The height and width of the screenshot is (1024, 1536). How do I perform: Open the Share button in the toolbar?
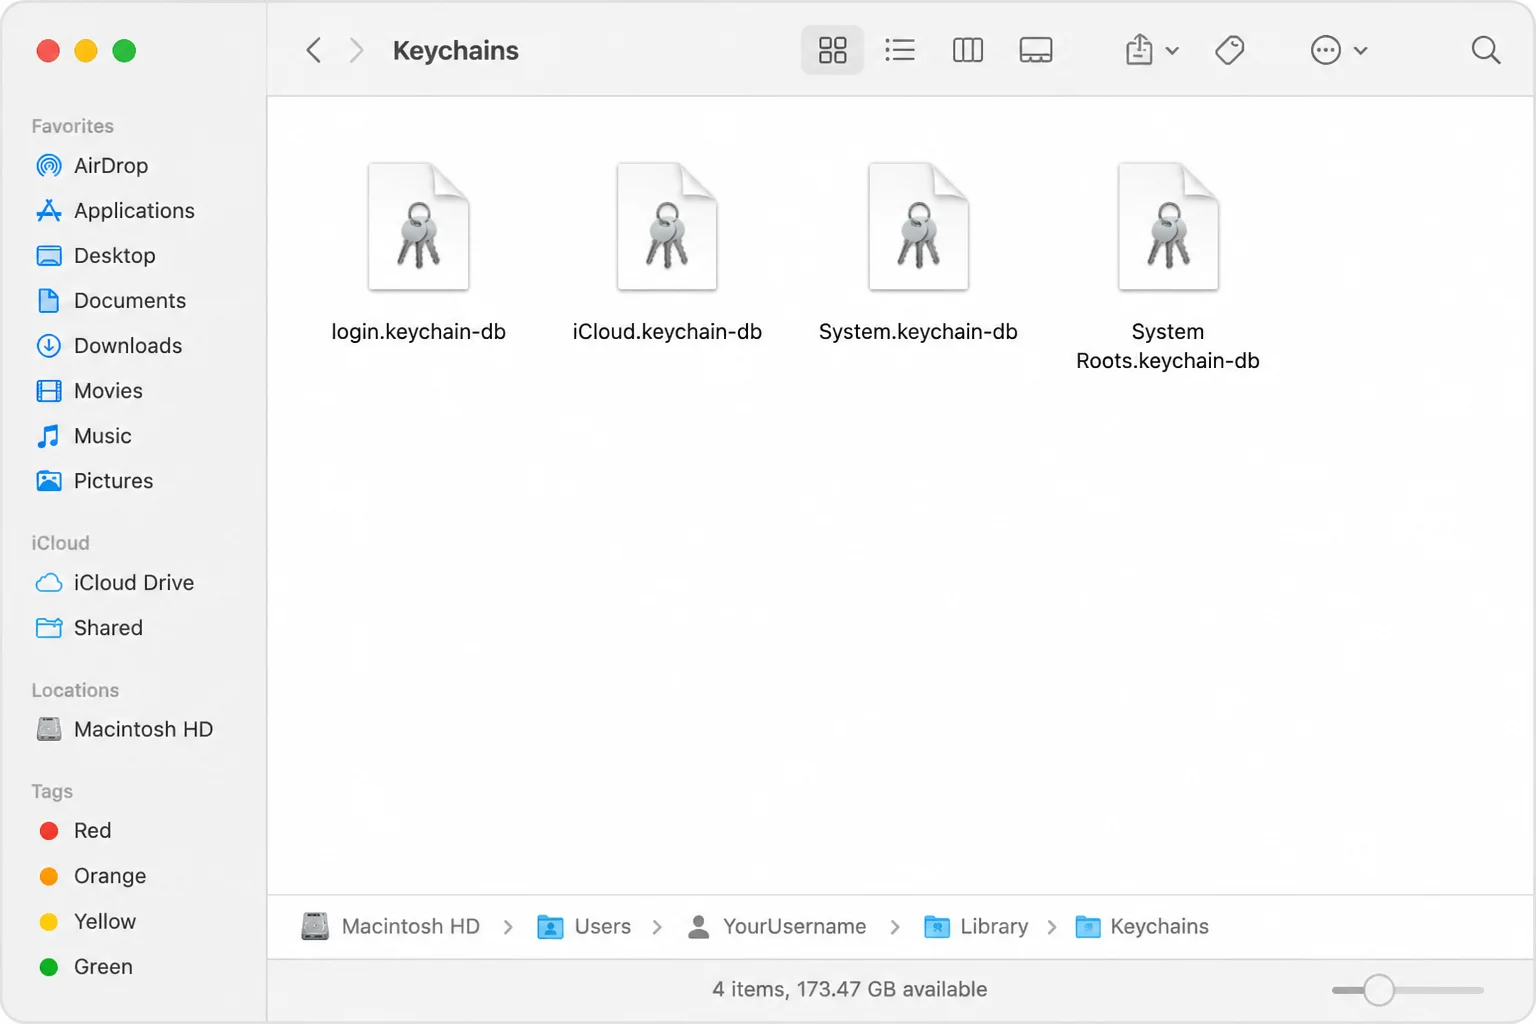(1139, 50)
